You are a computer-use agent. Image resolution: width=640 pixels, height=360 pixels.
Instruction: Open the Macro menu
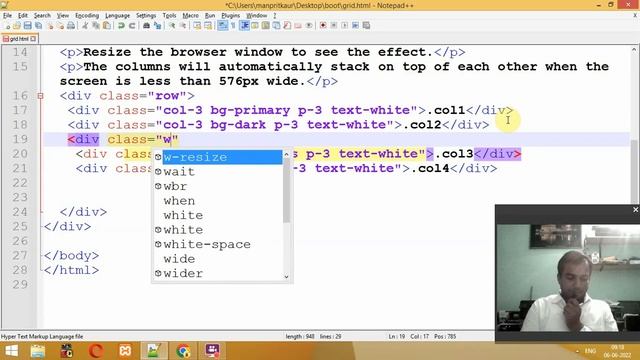click(190, 16)
